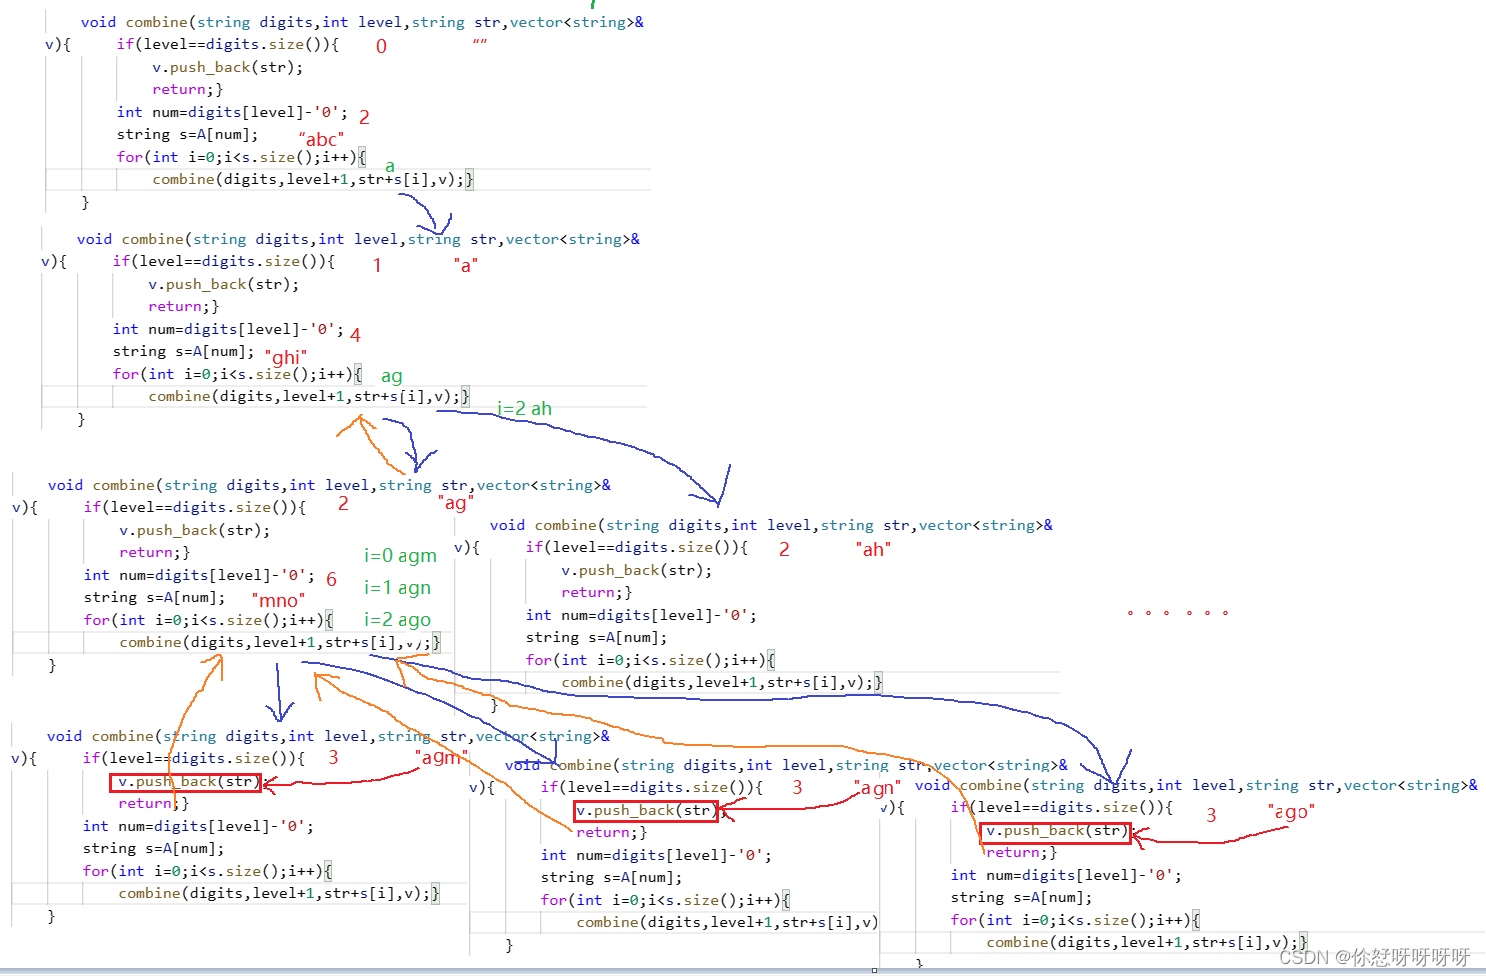The image size is (1486, 976).
Task: Click the "i=2 ah" blue annotation
Action: [x=526, y=408]
